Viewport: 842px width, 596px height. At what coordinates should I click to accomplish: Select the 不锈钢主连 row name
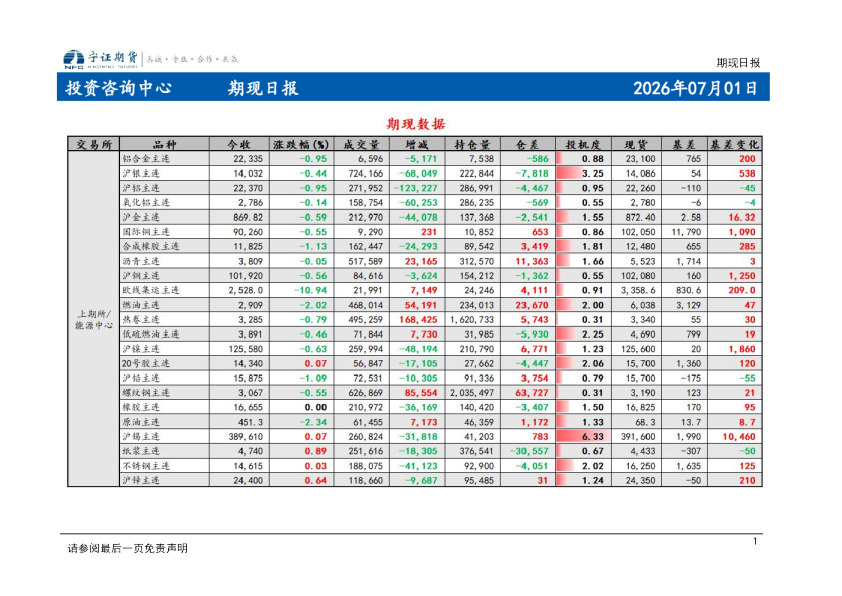(x=146, y=466)
